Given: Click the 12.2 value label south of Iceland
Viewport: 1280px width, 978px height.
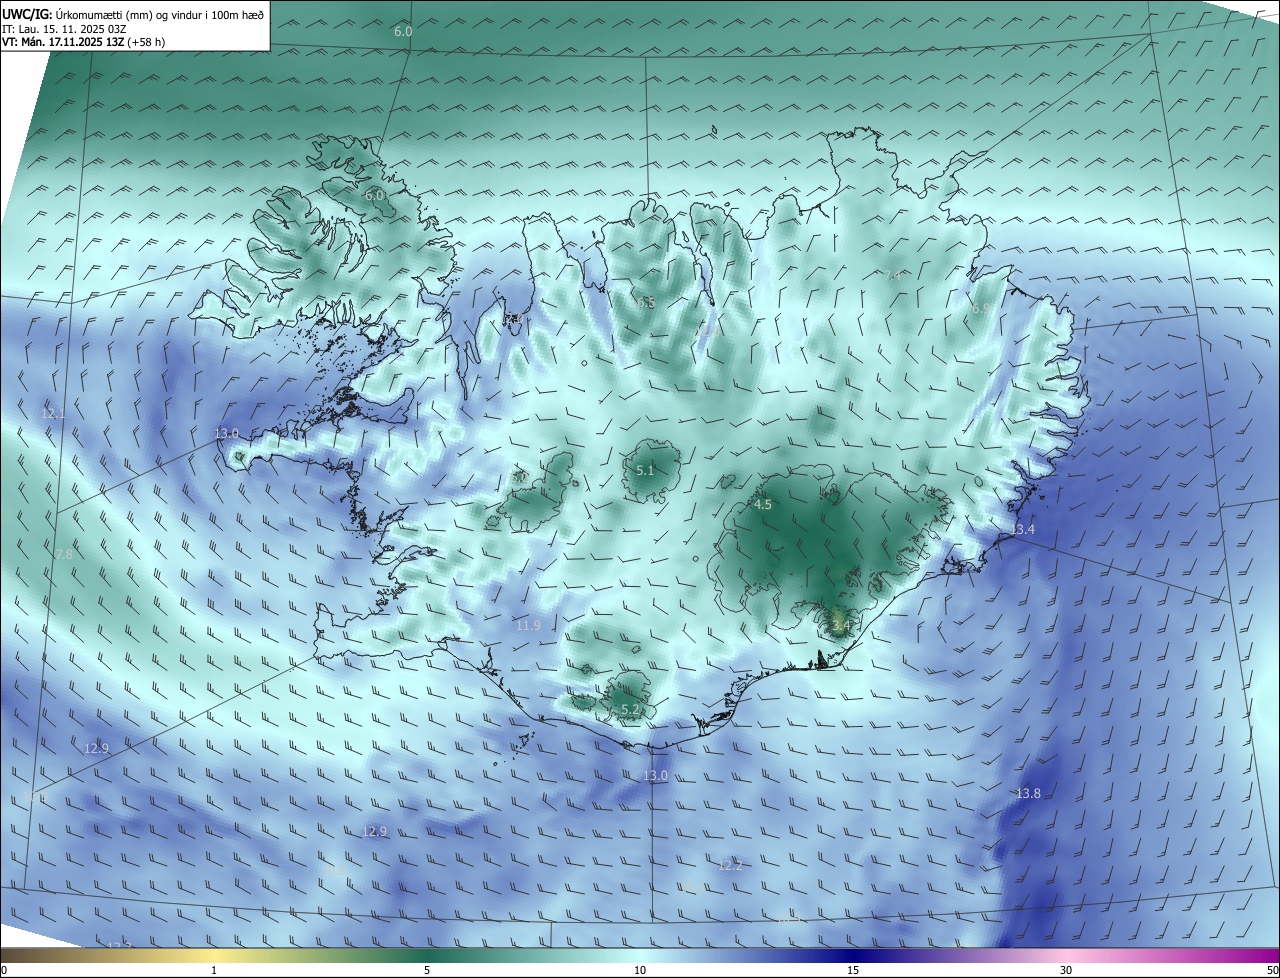Looking at the screenshot, I should click(x=730, y=865).
